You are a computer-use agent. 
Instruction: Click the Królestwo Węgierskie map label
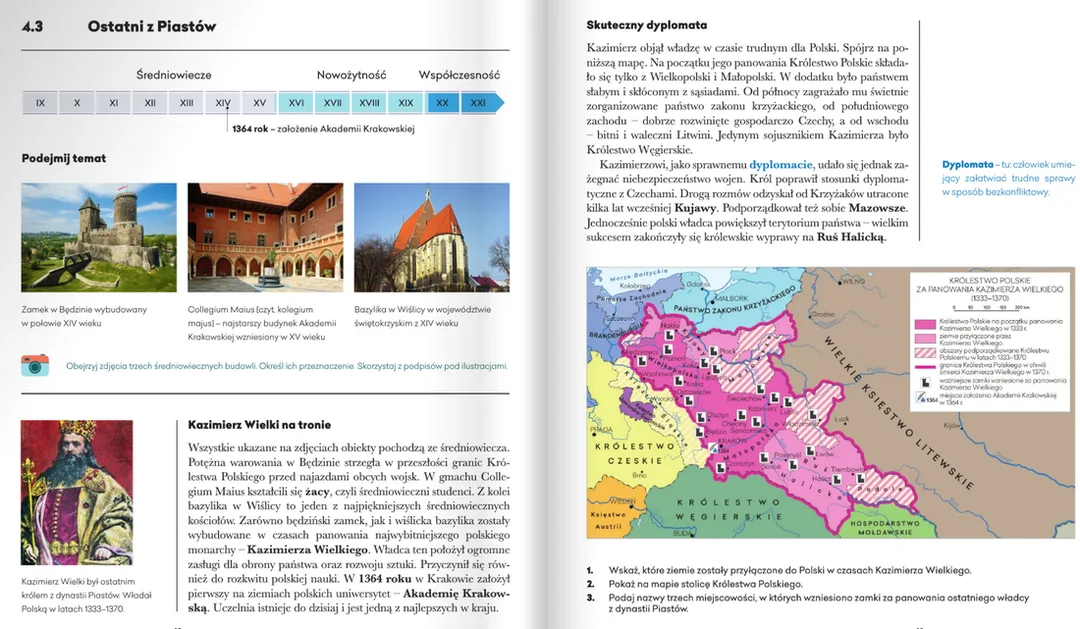[x=729, y=509]
